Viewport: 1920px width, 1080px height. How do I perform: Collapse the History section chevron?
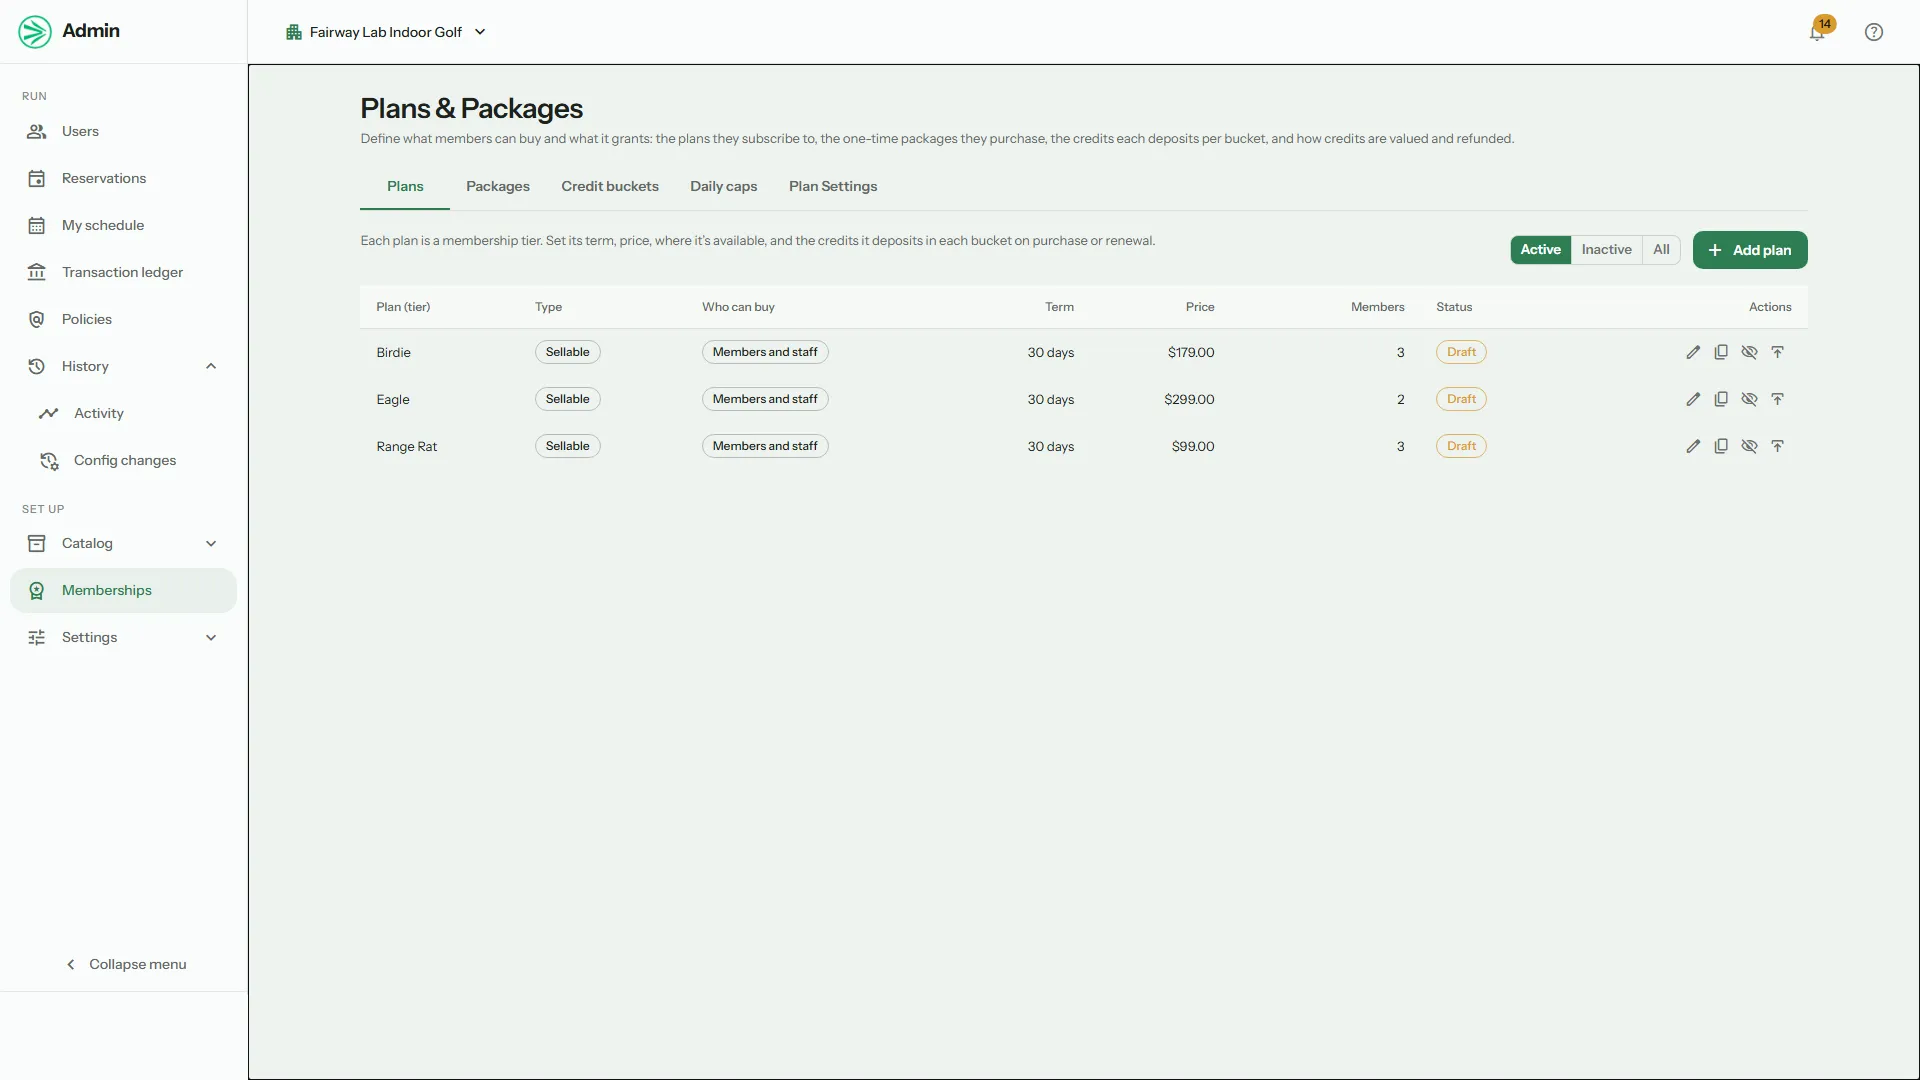point(211,366)
